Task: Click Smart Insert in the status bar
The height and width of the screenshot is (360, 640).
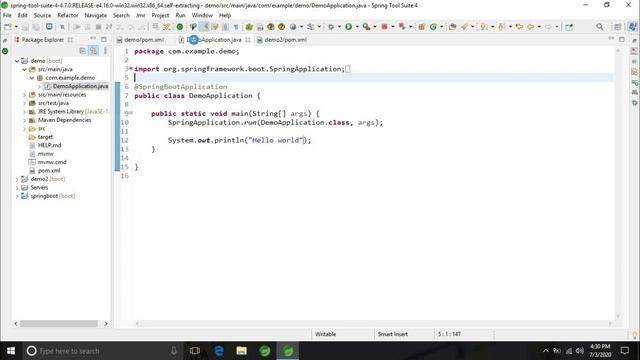Action: pyautogui.click(x=393, y=334)
